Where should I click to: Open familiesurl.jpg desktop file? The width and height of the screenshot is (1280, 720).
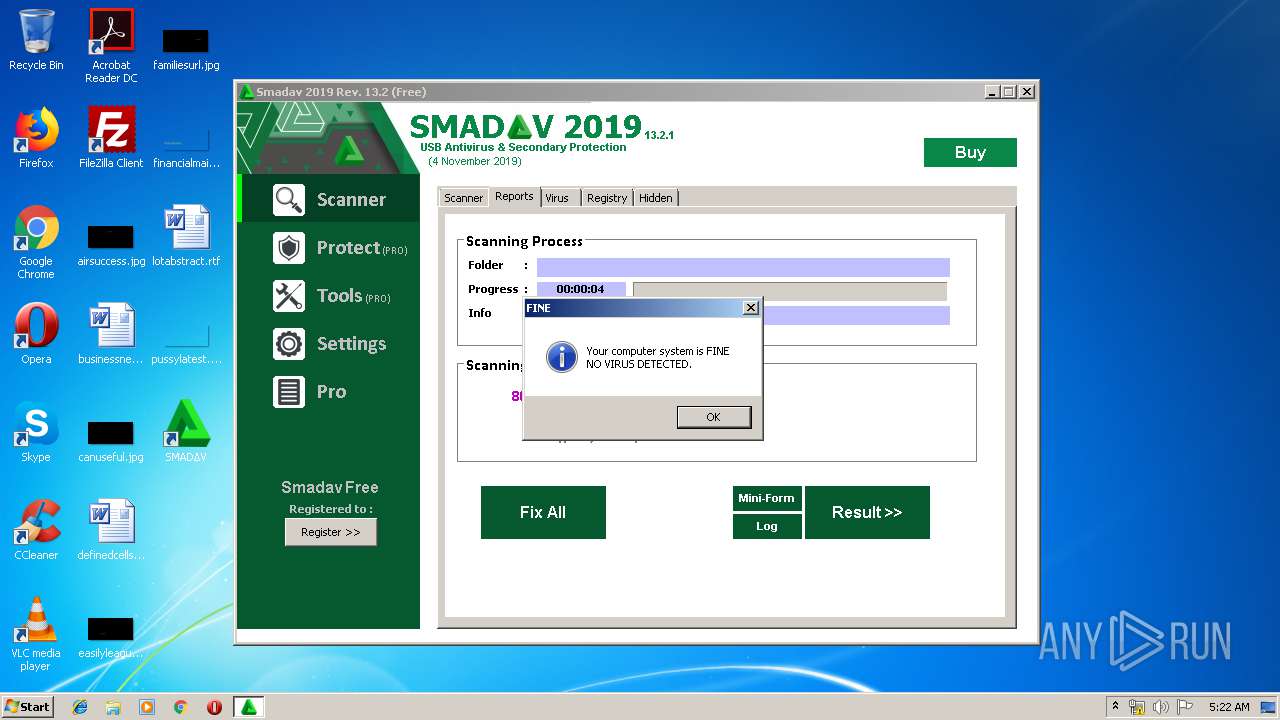pyautogui.click(x=186, y=48)
